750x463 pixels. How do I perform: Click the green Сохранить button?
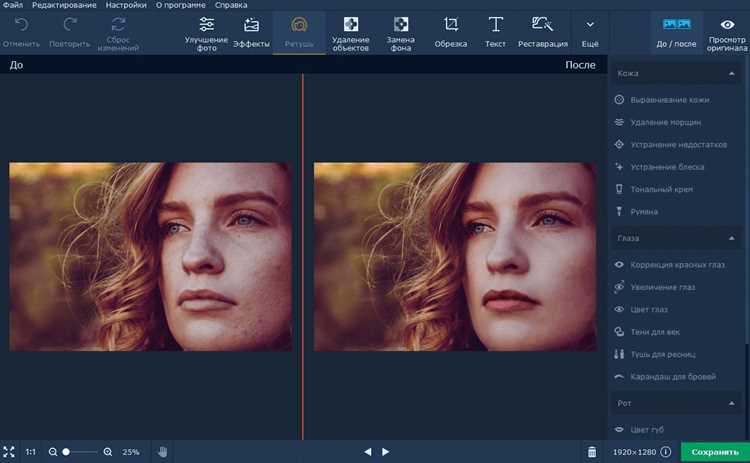click(x=715, y=452)
